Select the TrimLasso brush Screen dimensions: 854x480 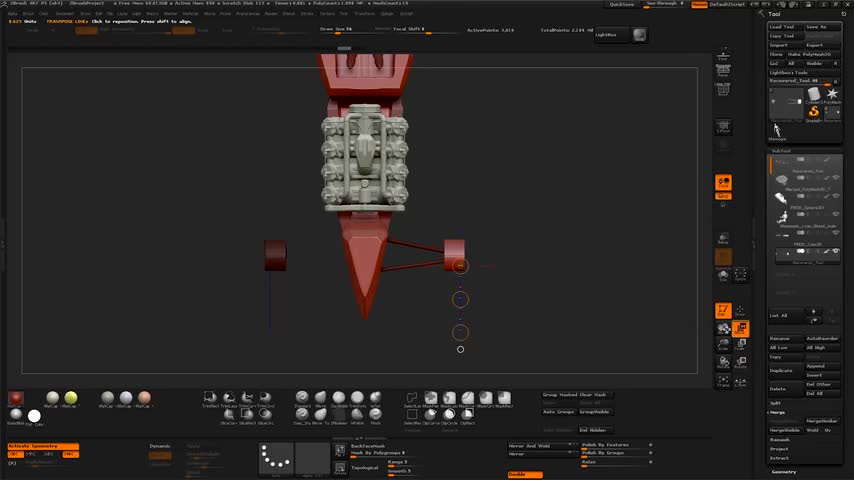point(229,398)
